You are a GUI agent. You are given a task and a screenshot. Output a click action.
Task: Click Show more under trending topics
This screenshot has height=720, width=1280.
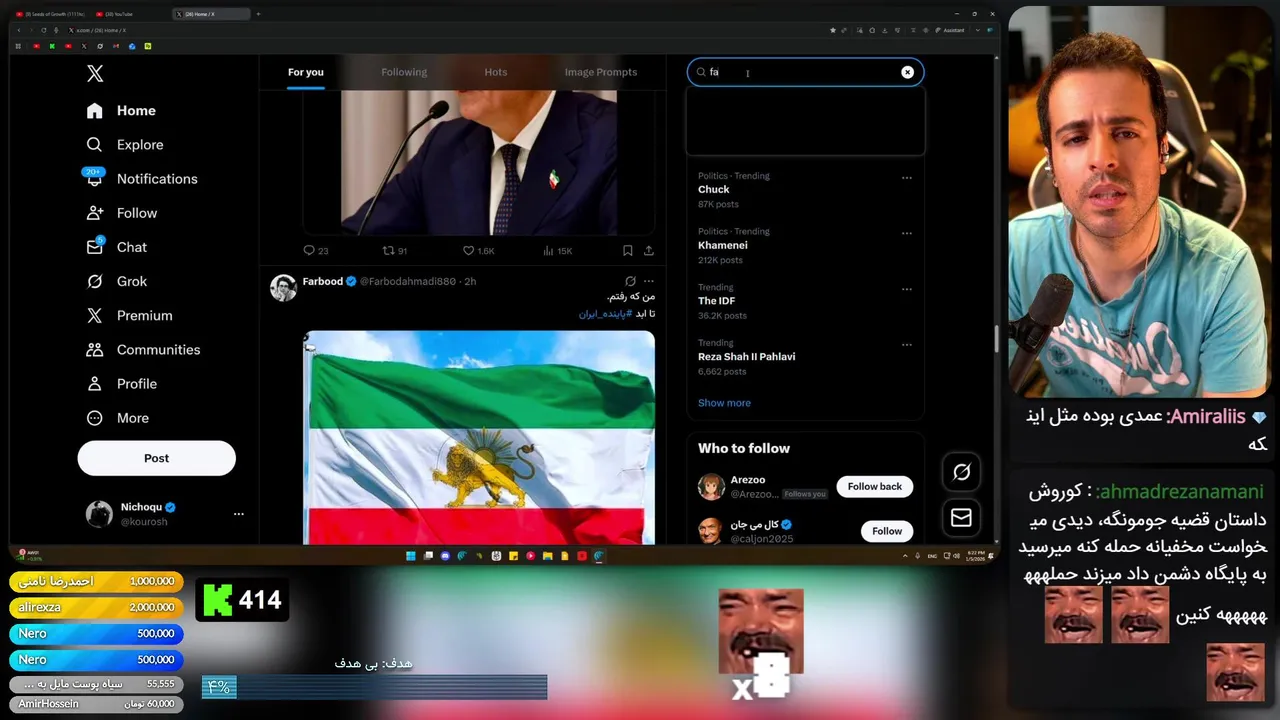click(x=724, y=403)
